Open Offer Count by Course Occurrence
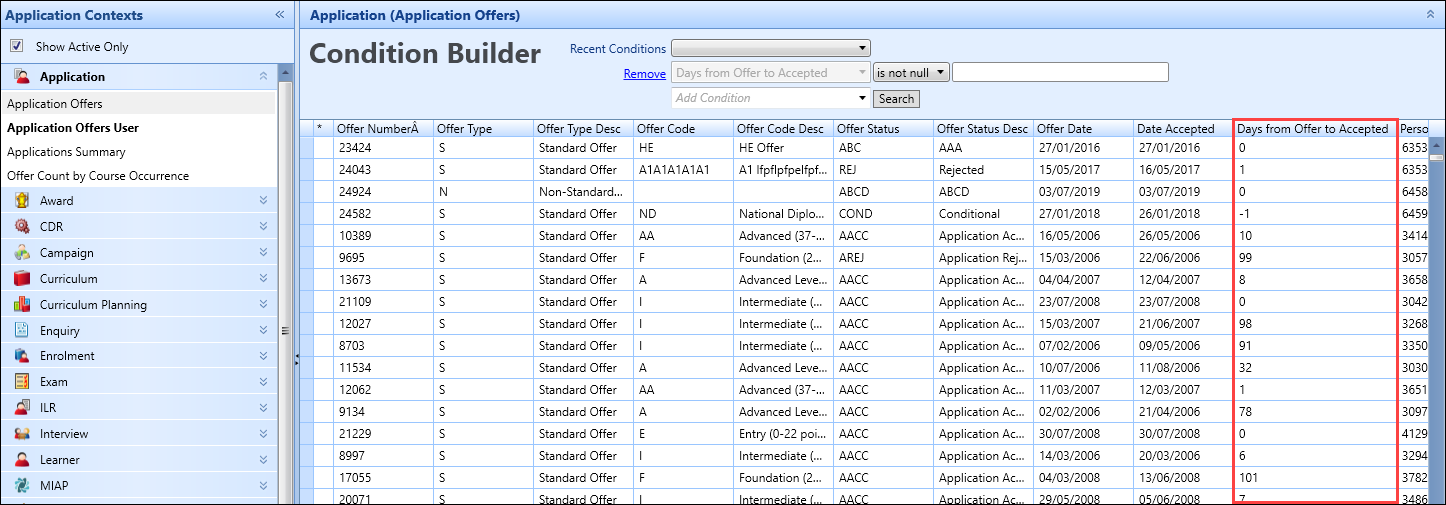Image resolution: width=1446 pixels, height=505 pixels. point(138,176)
